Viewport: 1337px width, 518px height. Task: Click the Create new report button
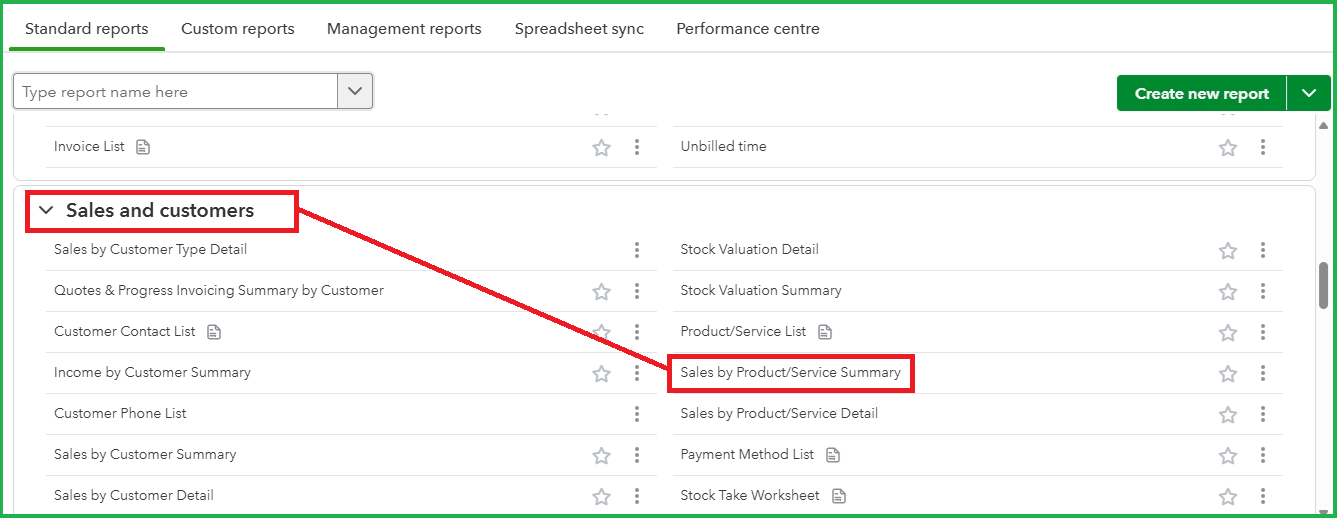(1202, 93)
